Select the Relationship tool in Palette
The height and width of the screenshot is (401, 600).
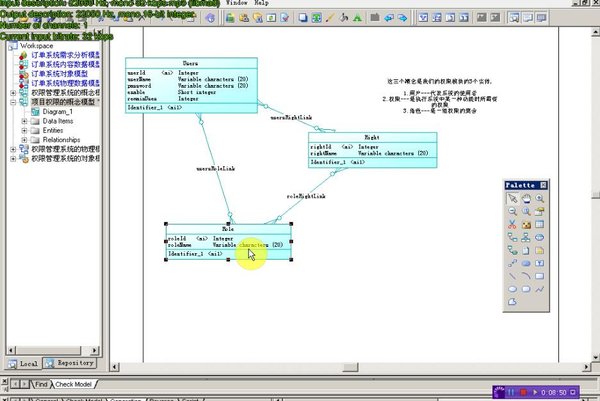click(512, 237)
